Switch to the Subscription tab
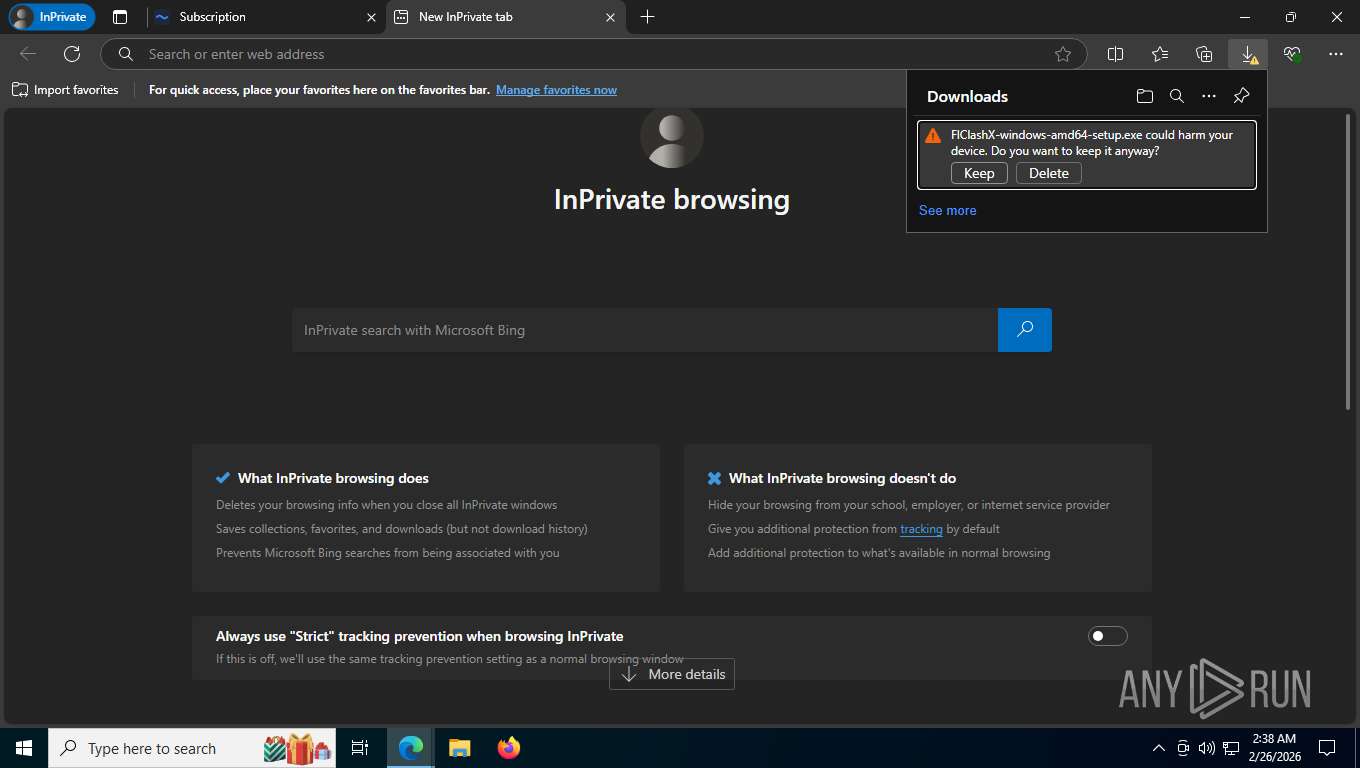The width and height of the screenshot is (1360, 768). [266, 17]
